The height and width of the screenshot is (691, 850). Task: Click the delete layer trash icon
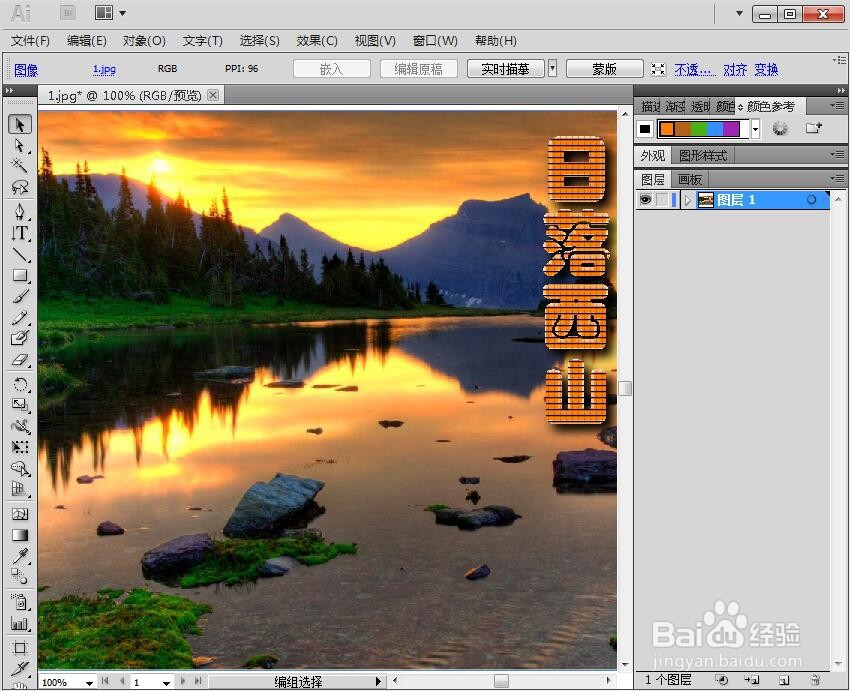[815, 680]
